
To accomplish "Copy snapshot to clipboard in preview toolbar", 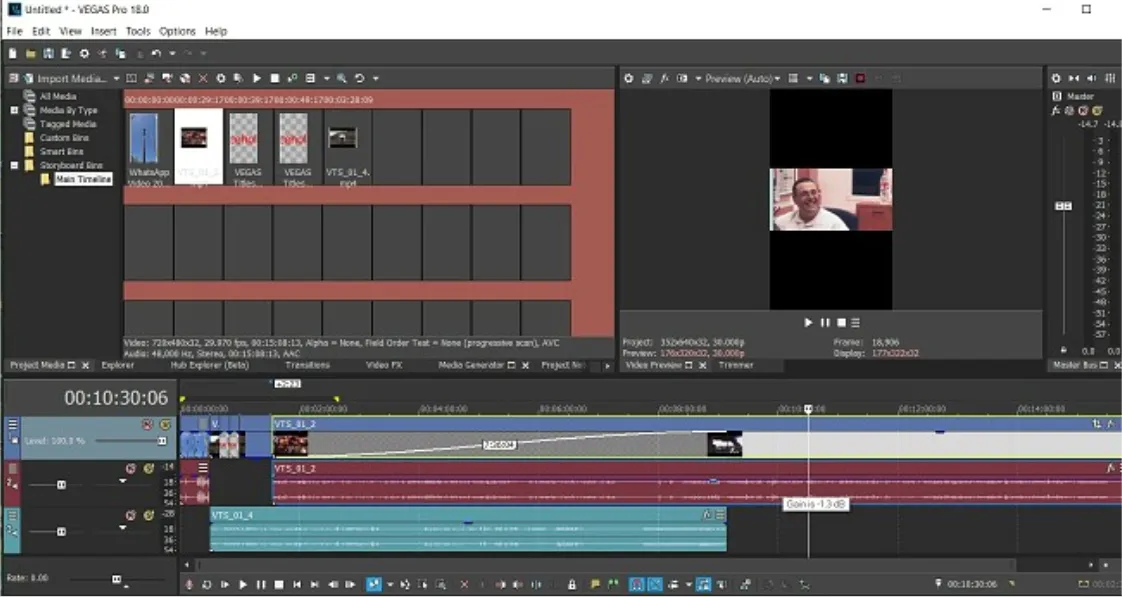I will 825,78.
